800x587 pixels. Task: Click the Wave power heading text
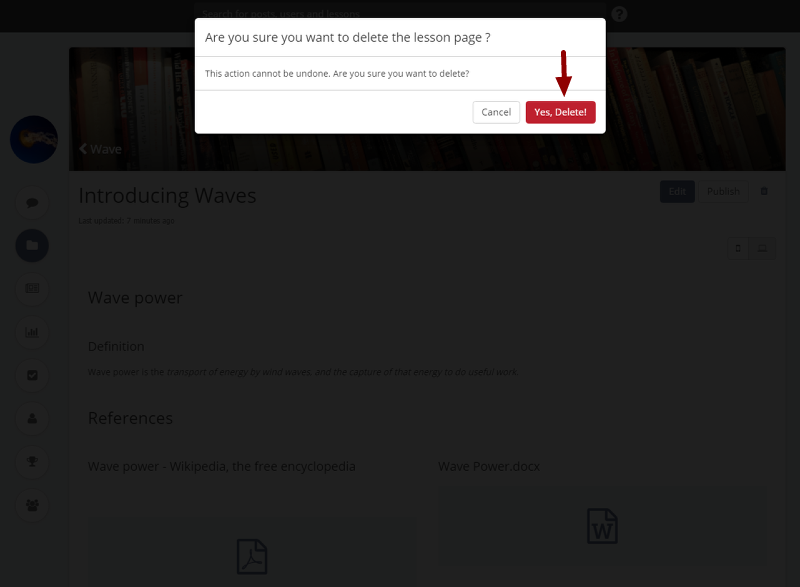[135, 298]
